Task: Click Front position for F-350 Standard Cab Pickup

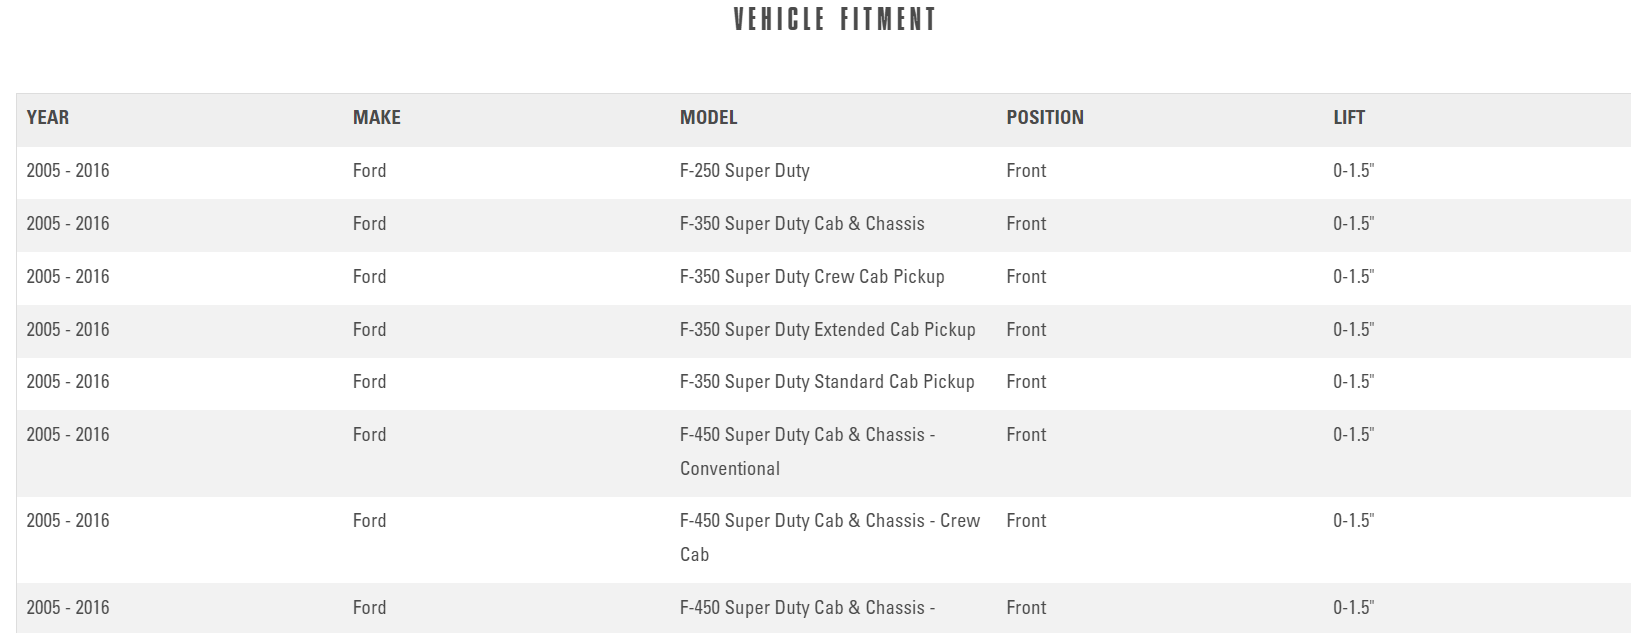Action: click(1026, 382)
